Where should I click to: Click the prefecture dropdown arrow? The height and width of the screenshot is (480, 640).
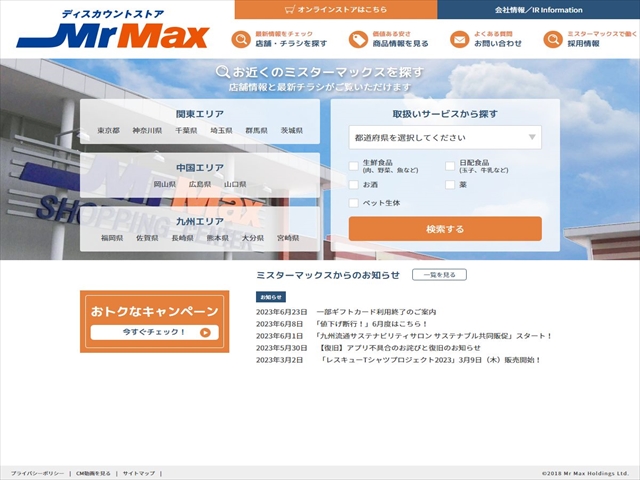532,137
